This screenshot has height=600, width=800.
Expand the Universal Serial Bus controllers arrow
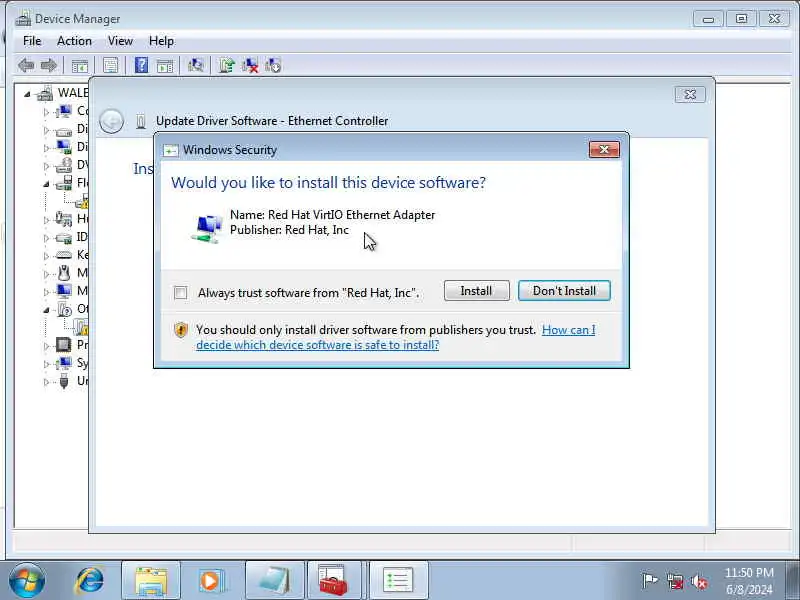[x=46, y=382]
